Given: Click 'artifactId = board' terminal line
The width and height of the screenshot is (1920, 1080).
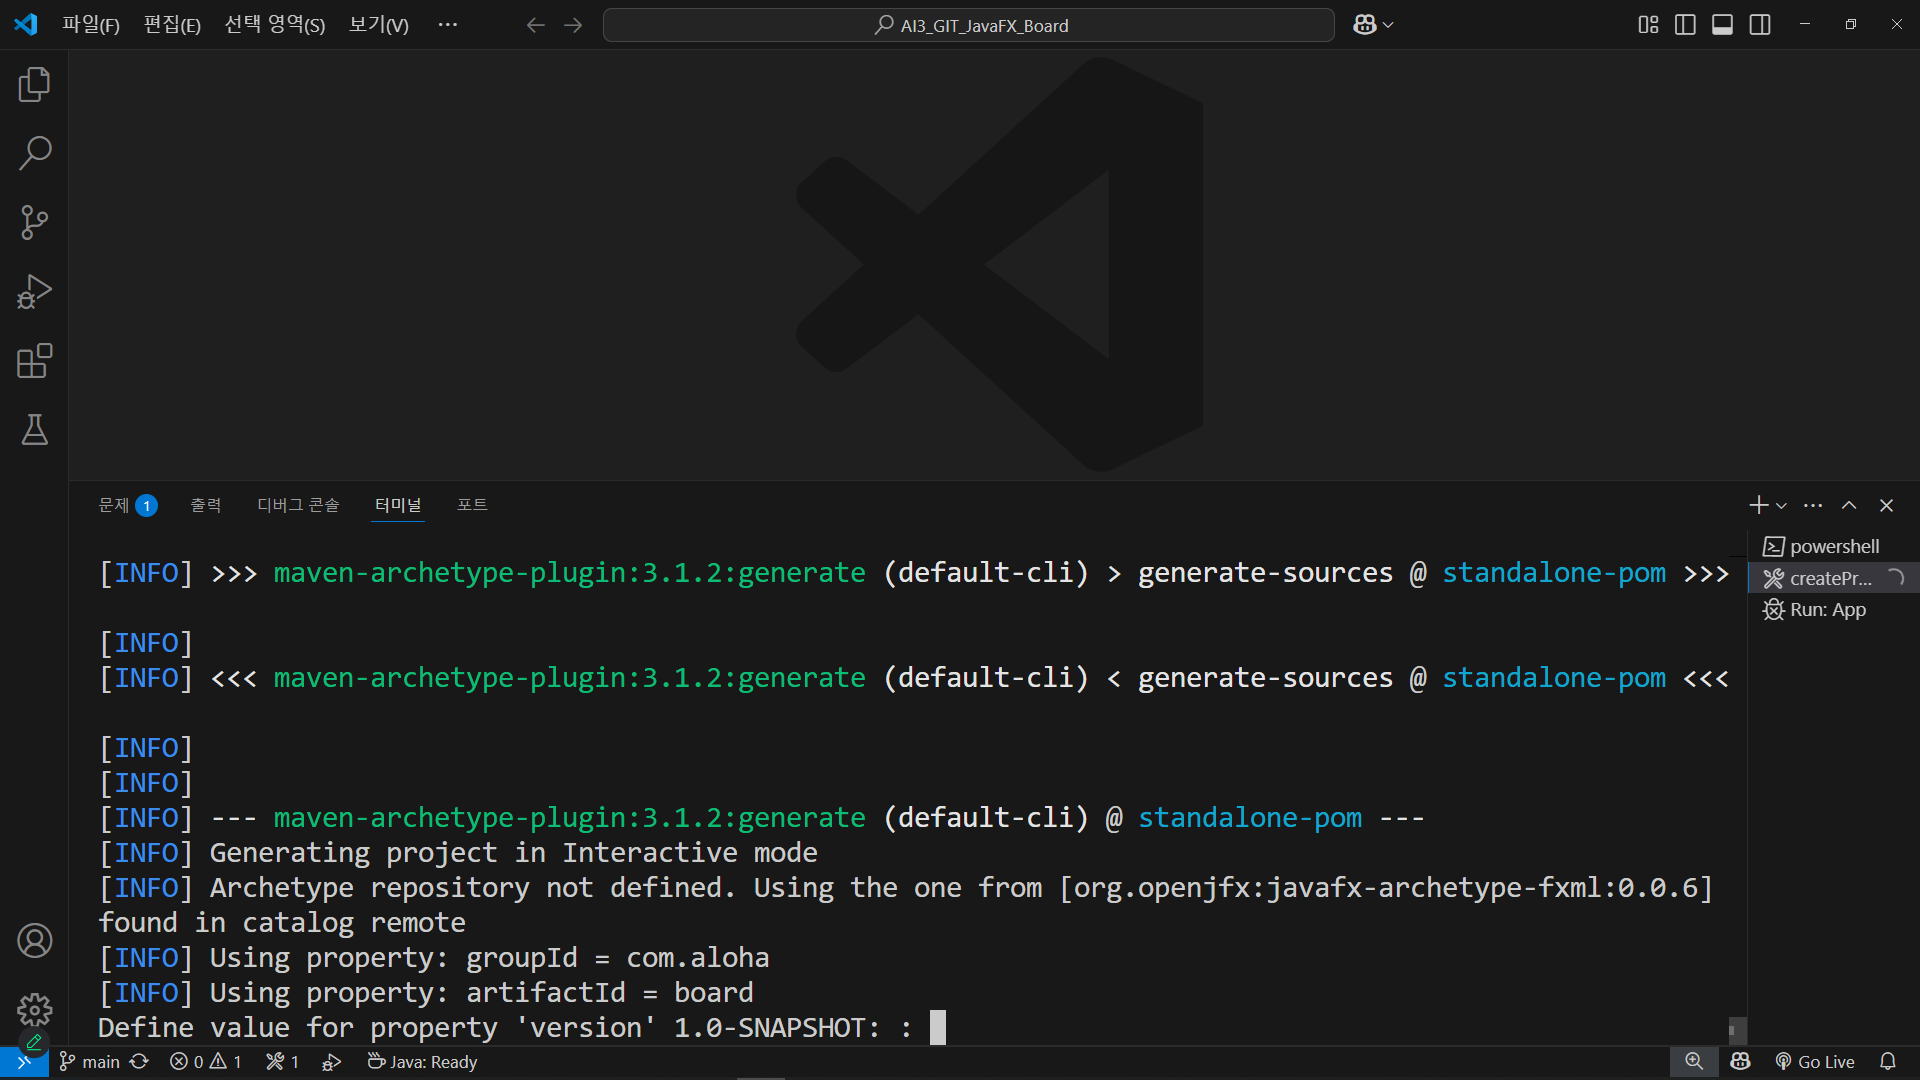Looking at the screenshot, I should 609,992.
